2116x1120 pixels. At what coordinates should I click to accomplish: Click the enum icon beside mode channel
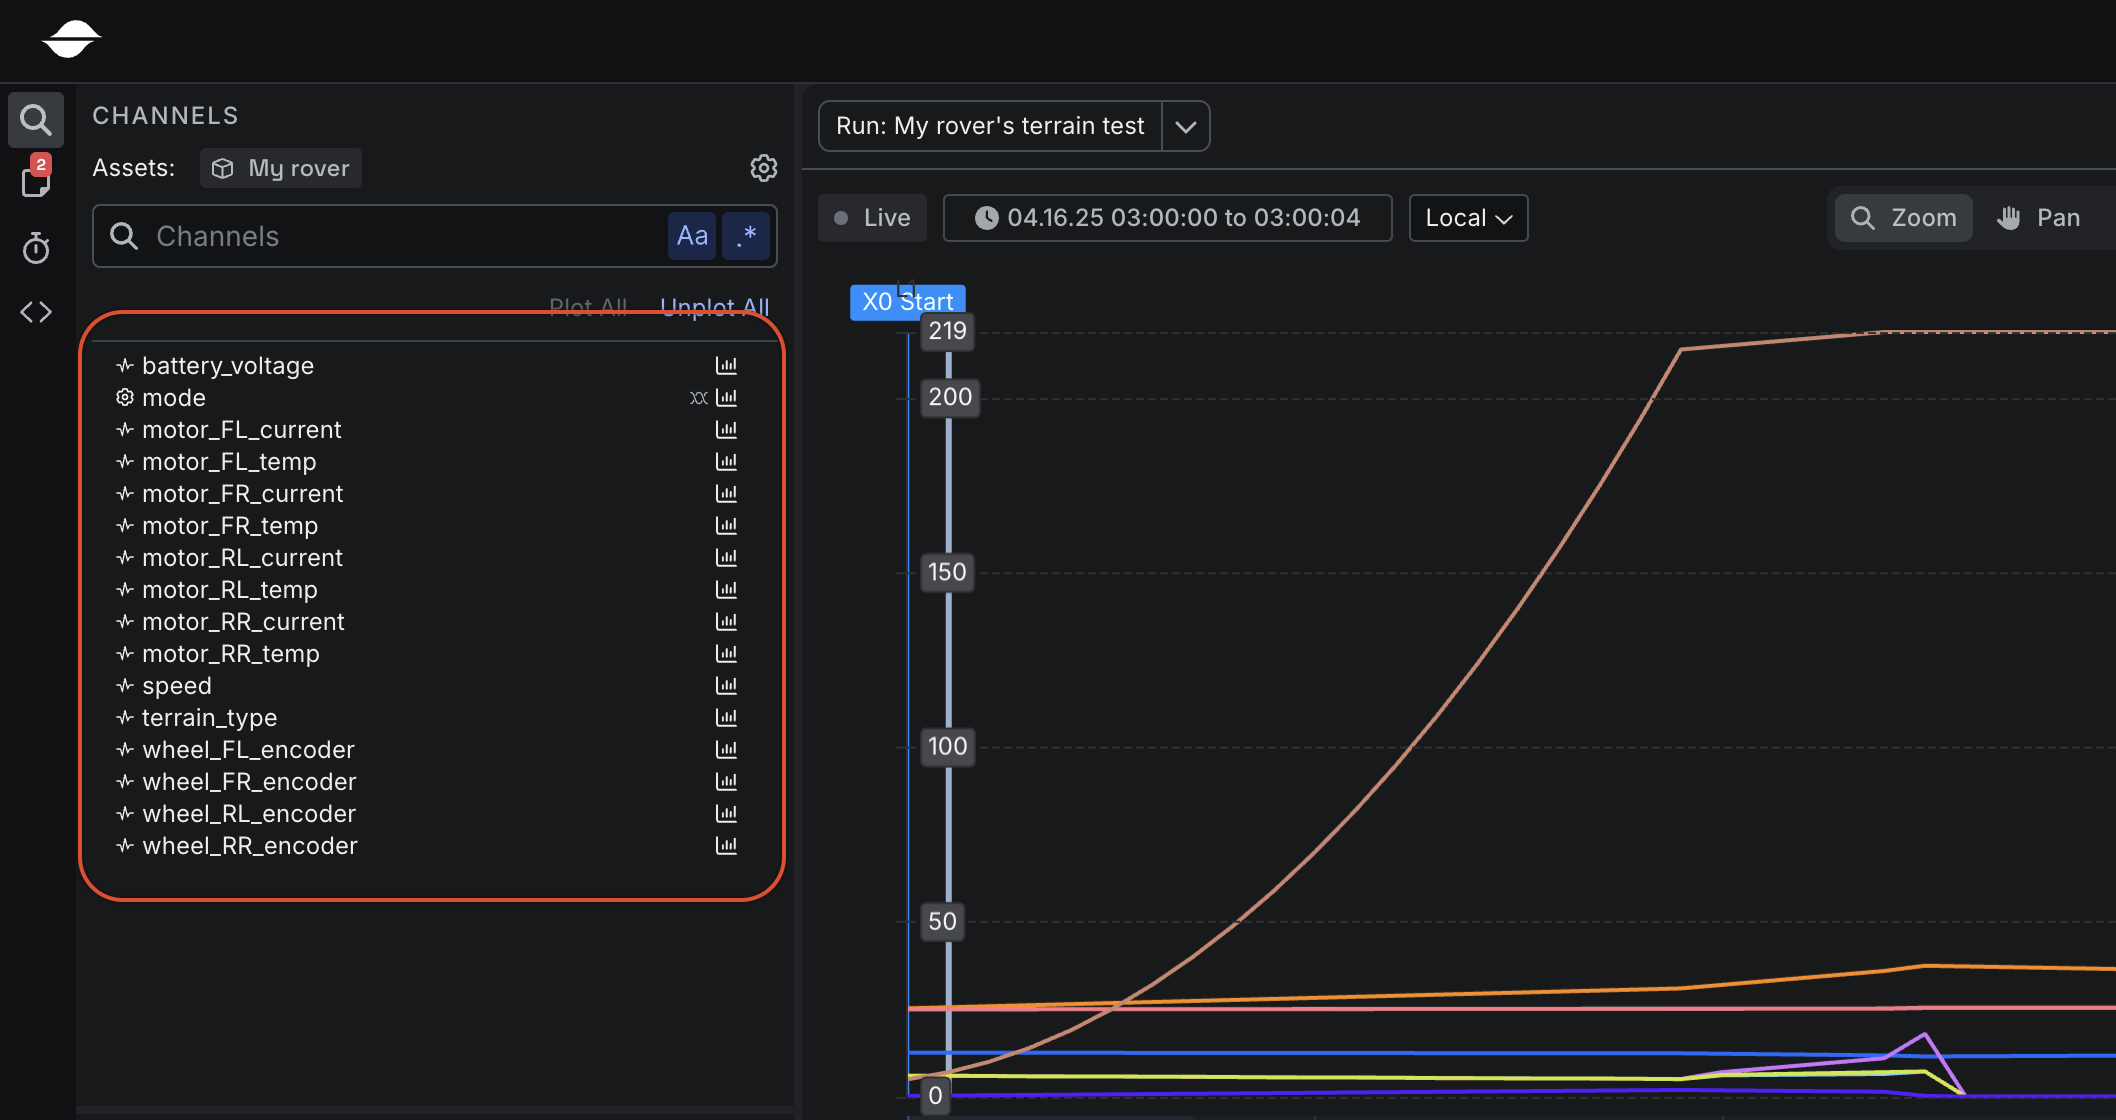(x=698, y=398)
